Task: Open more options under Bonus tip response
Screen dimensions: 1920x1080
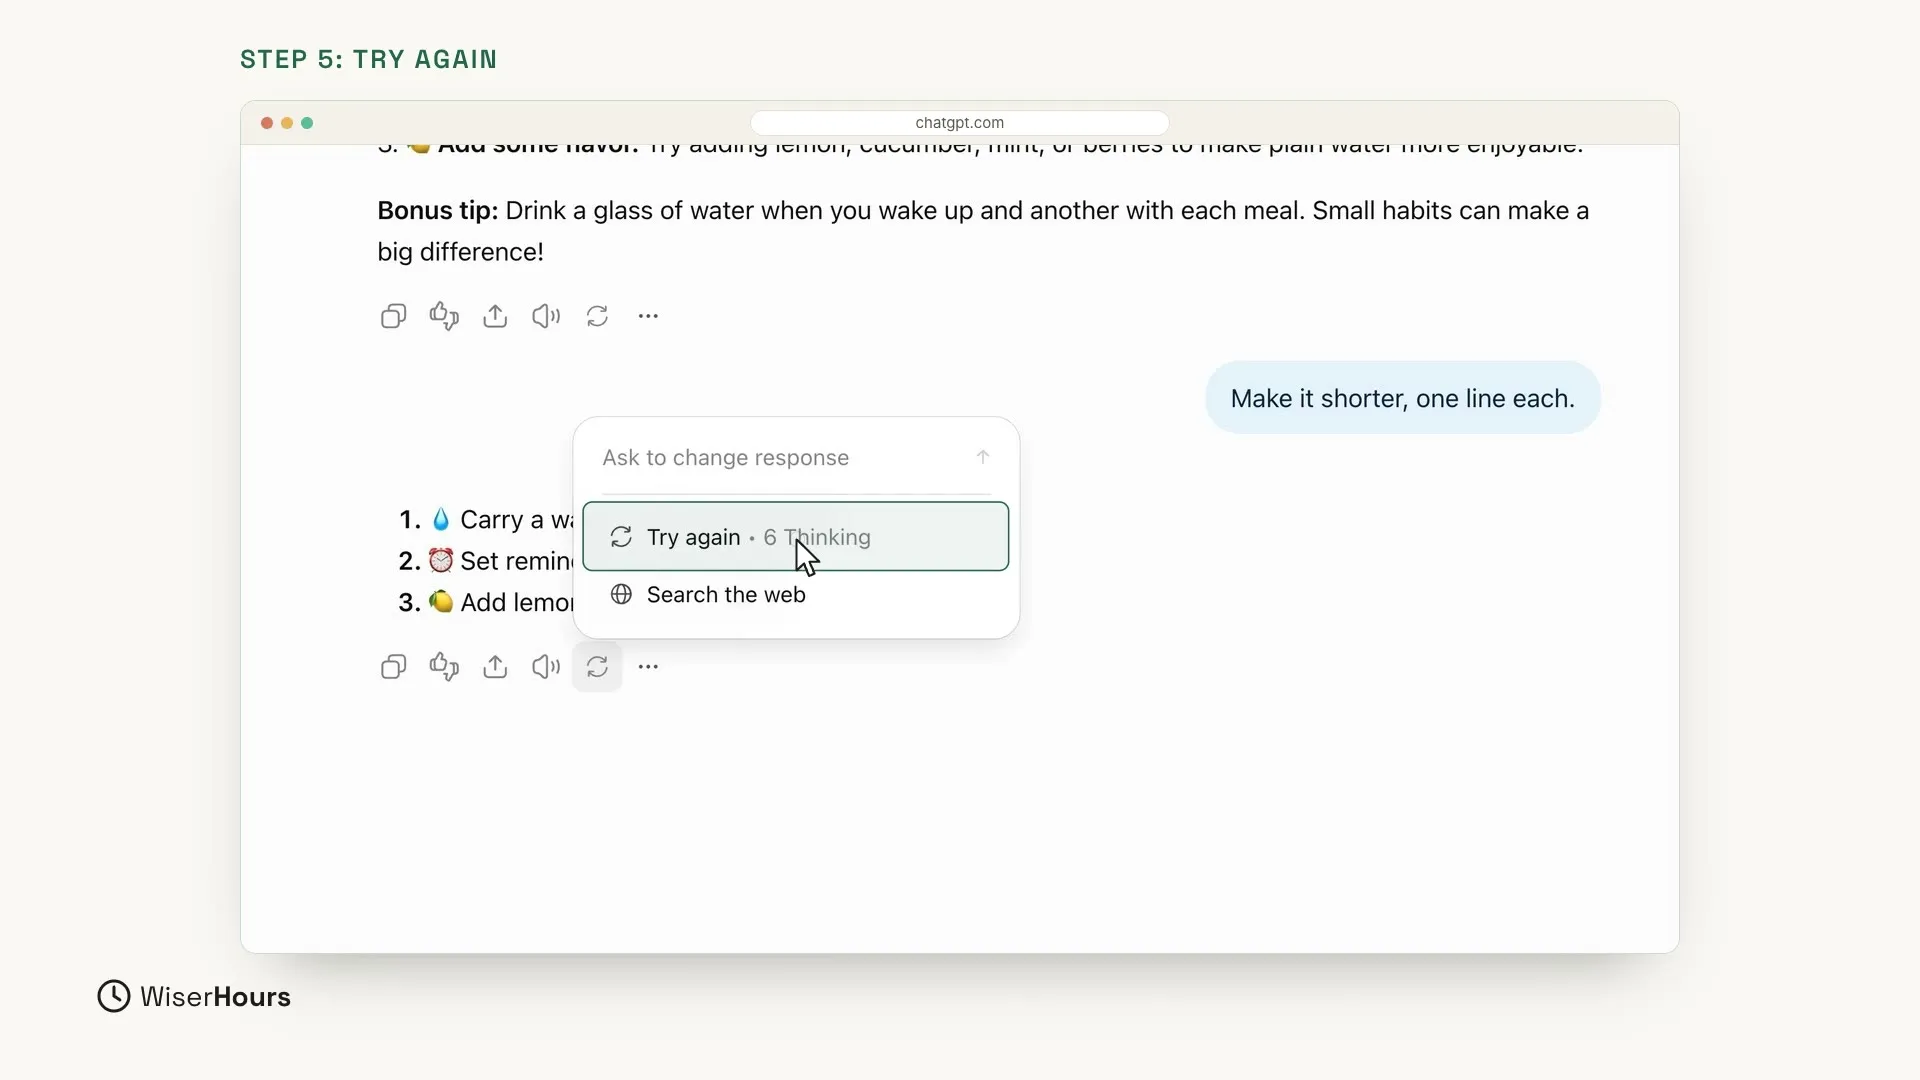Action: tap(648, 316)
